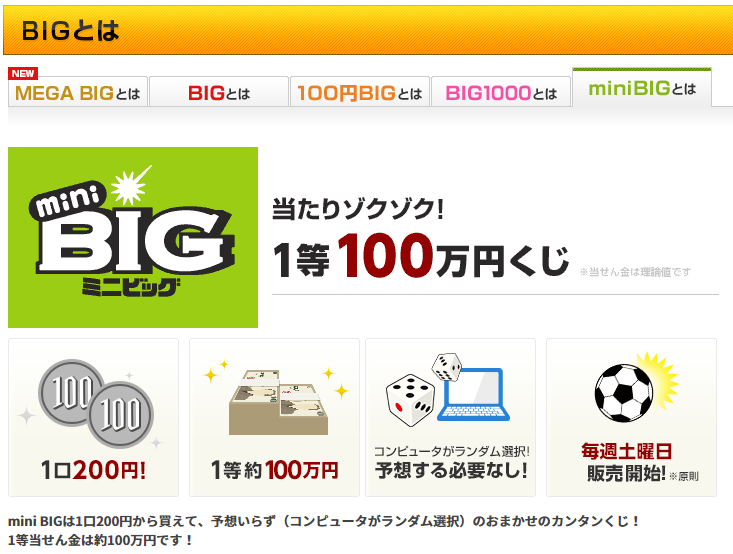The height and width of the screenshot is (554, 733).
Task: Click the two 100 yen coins icon
Action: coord(96,403)
